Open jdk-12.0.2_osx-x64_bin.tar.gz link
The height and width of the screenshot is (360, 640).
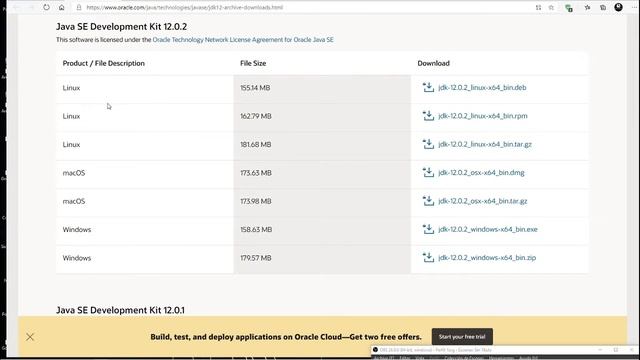pyautogui.click(x=483, y=201)
